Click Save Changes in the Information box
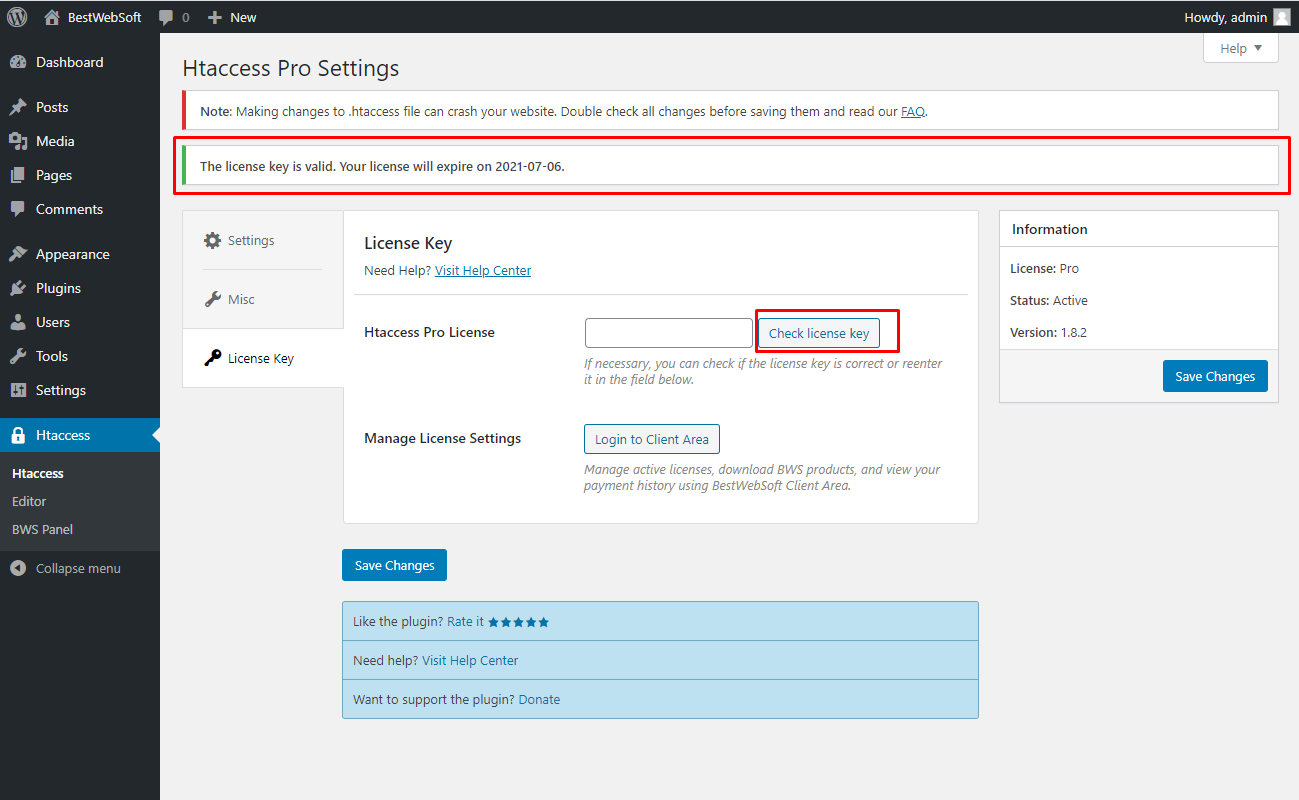The height and width of the screenshot is (800, 1299). tap(1215, 376)
